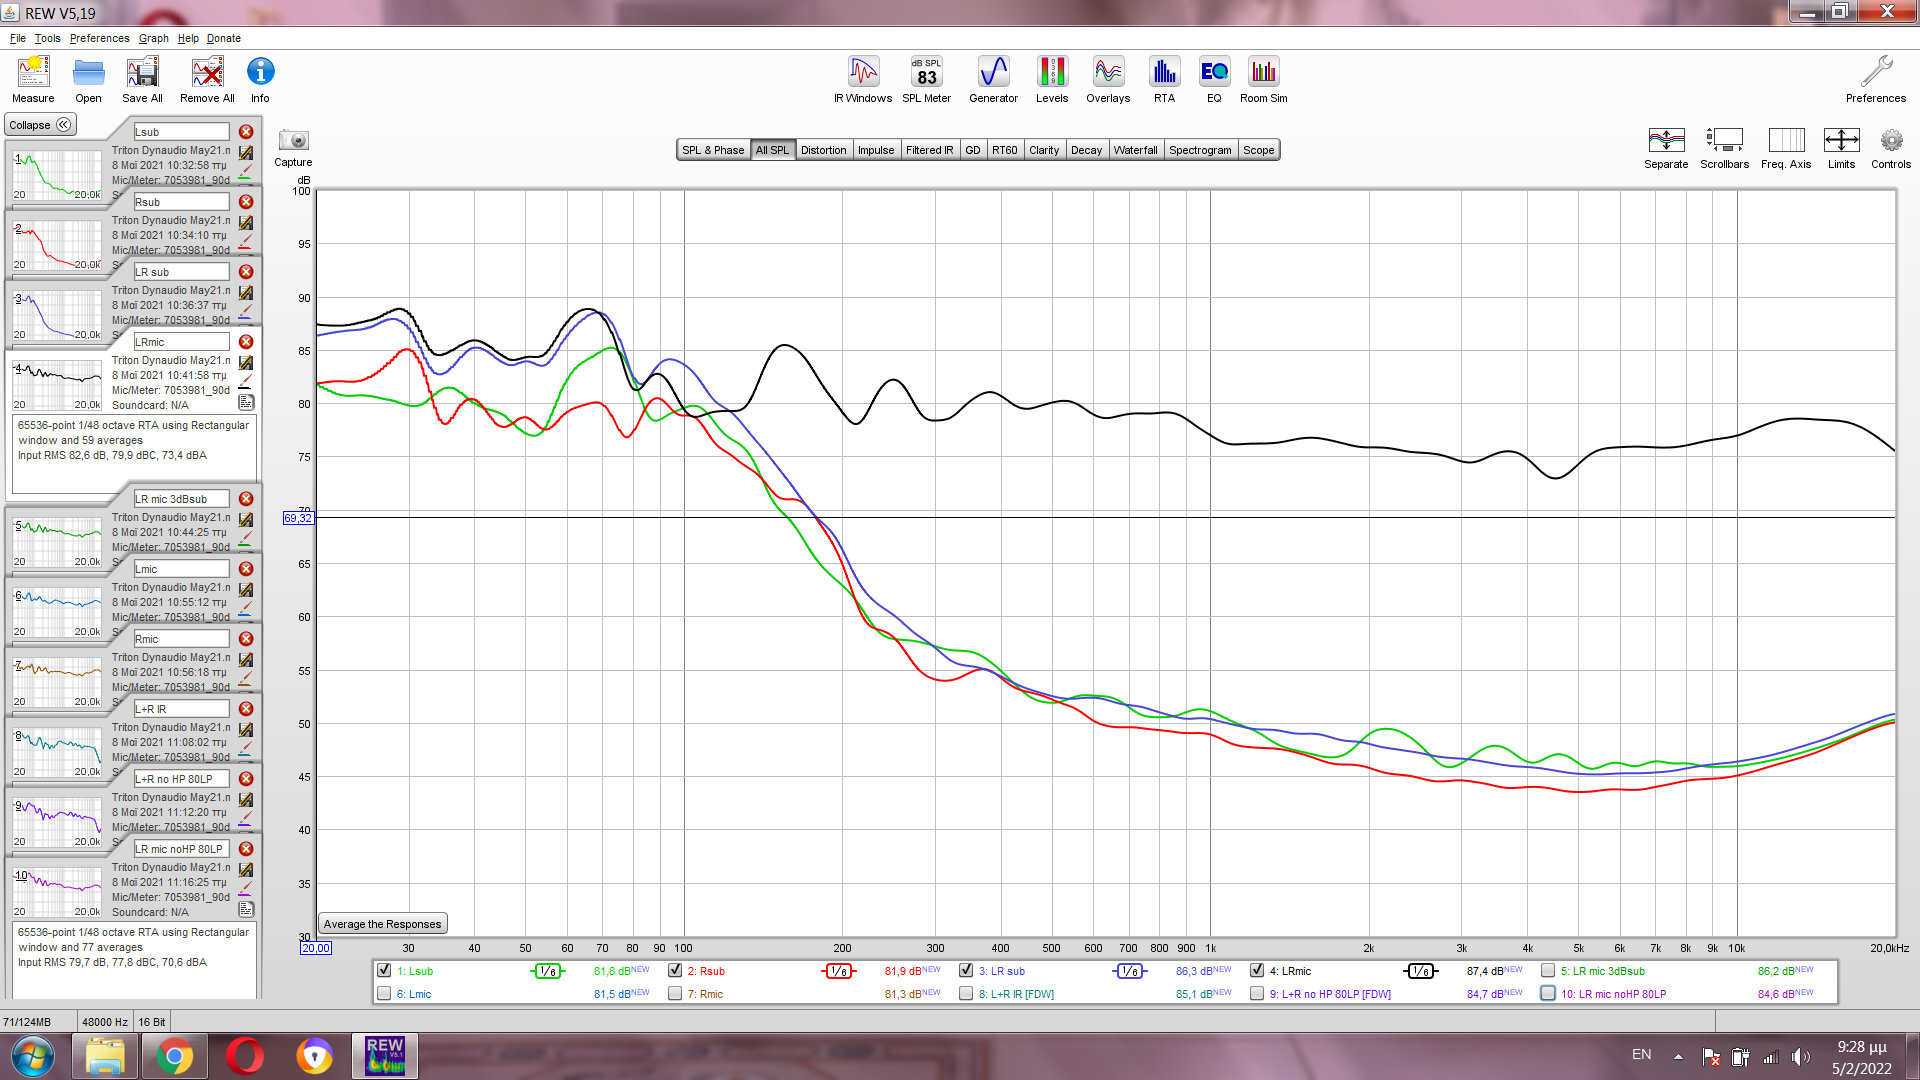Open the Overlays window
Viewport: 1920px width, 1080px height.
point(1108,79)
